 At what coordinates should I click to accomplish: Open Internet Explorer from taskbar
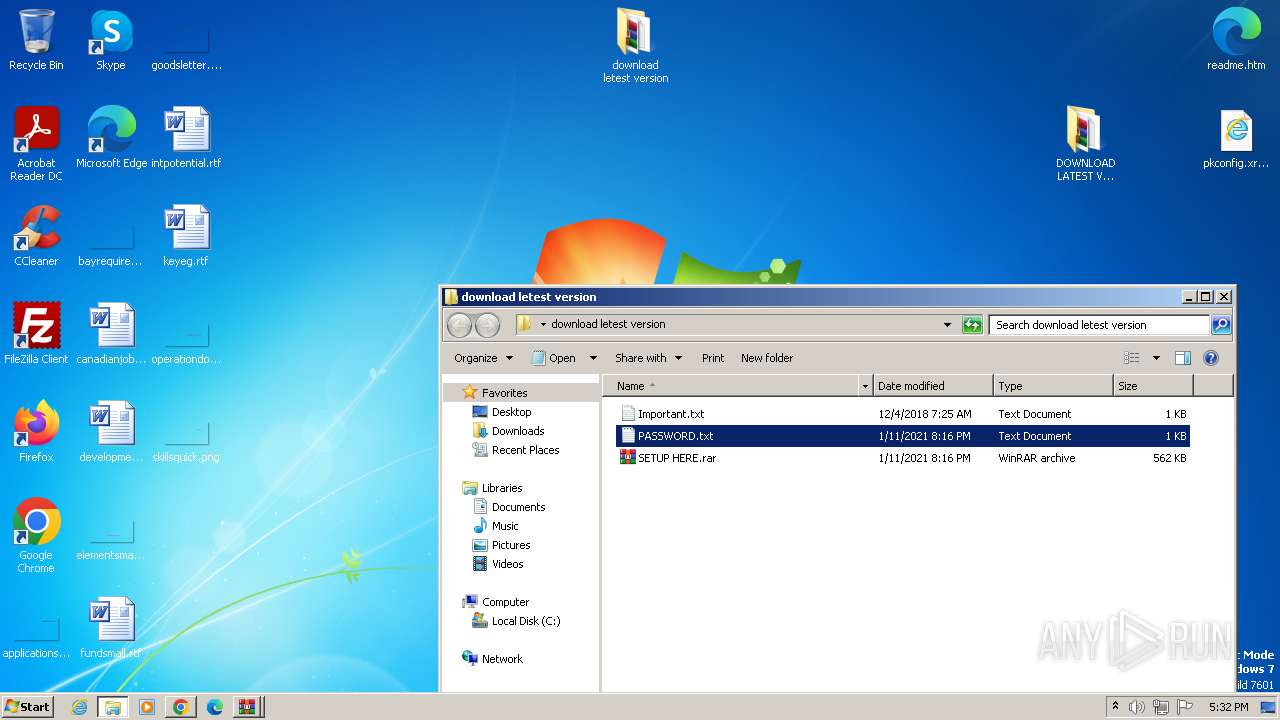coord(80,707)
